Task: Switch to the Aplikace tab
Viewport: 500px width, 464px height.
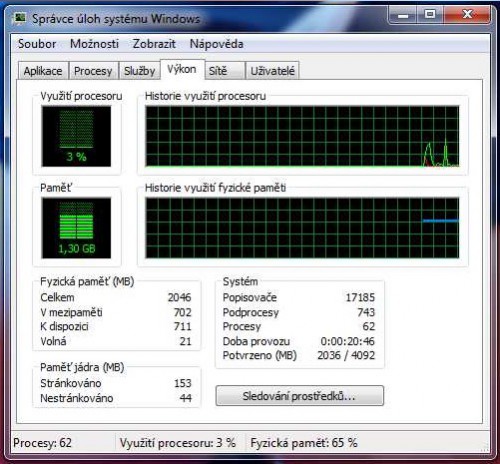Action: coord(43,71)
